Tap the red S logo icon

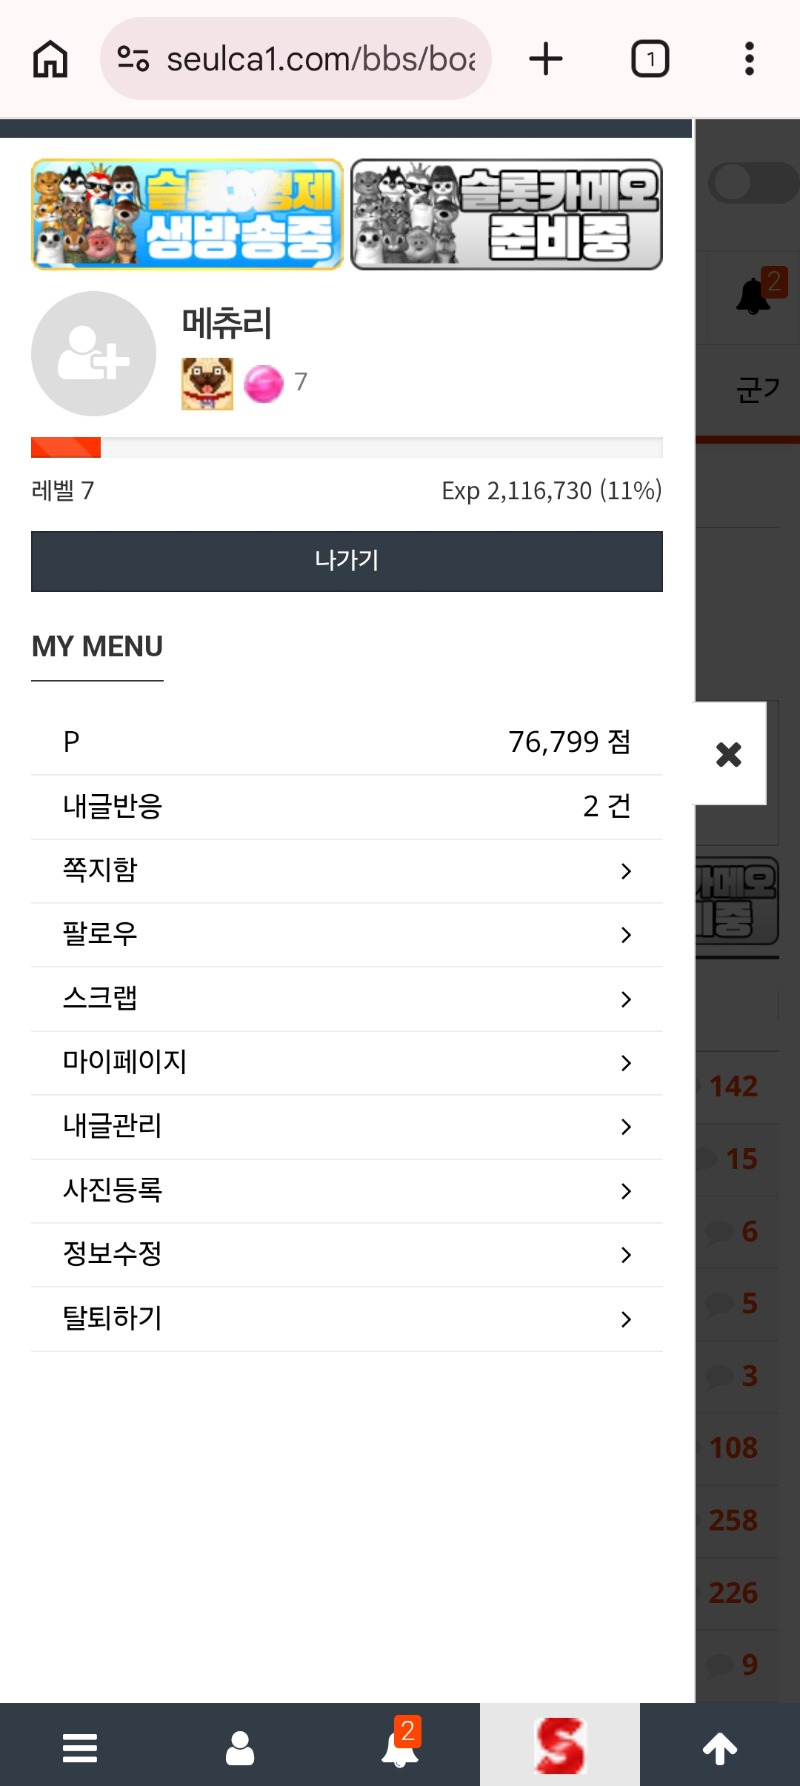tap(560, 1746)
